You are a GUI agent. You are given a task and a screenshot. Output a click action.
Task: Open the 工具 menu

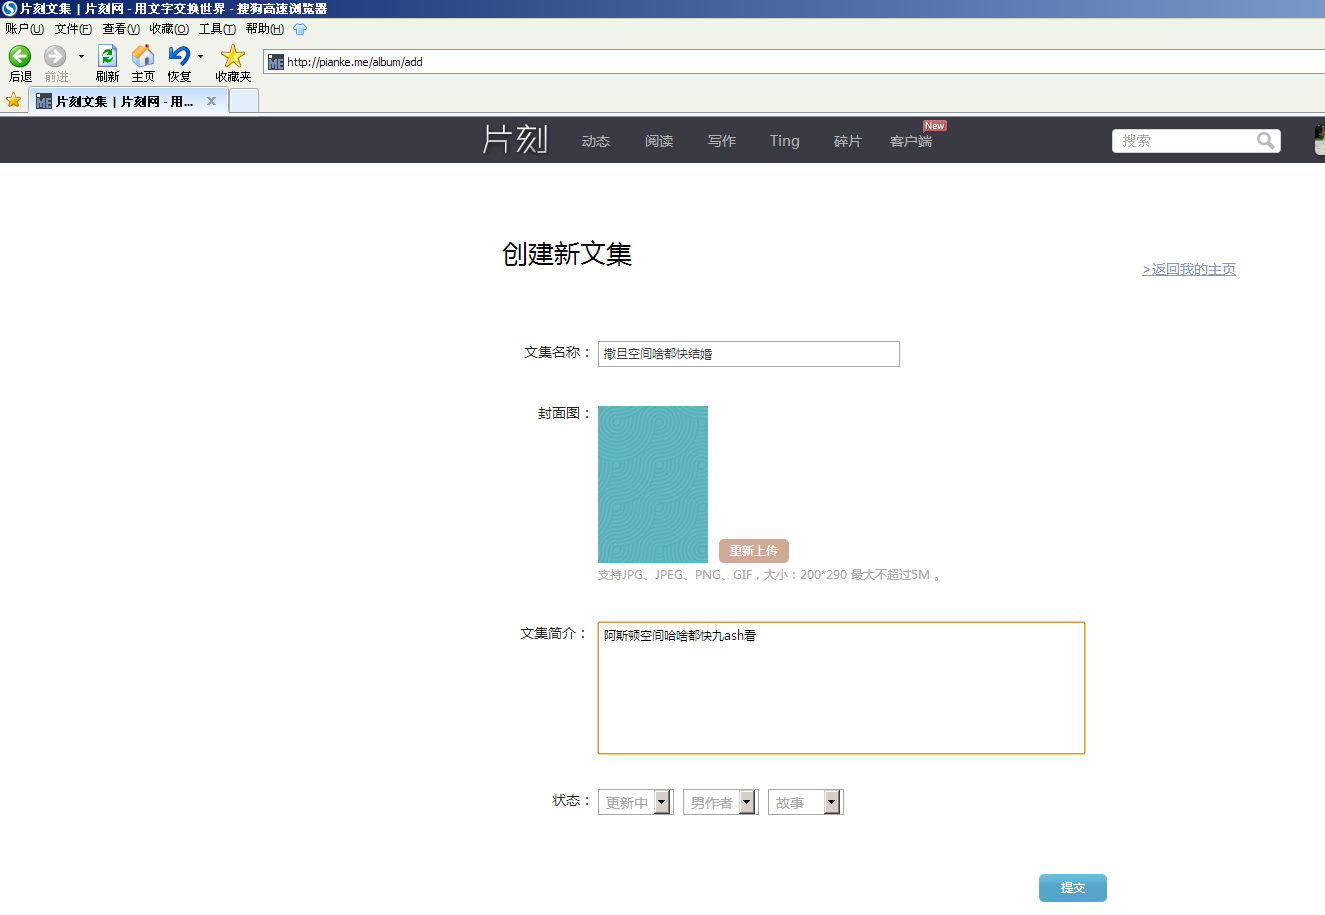217,29
